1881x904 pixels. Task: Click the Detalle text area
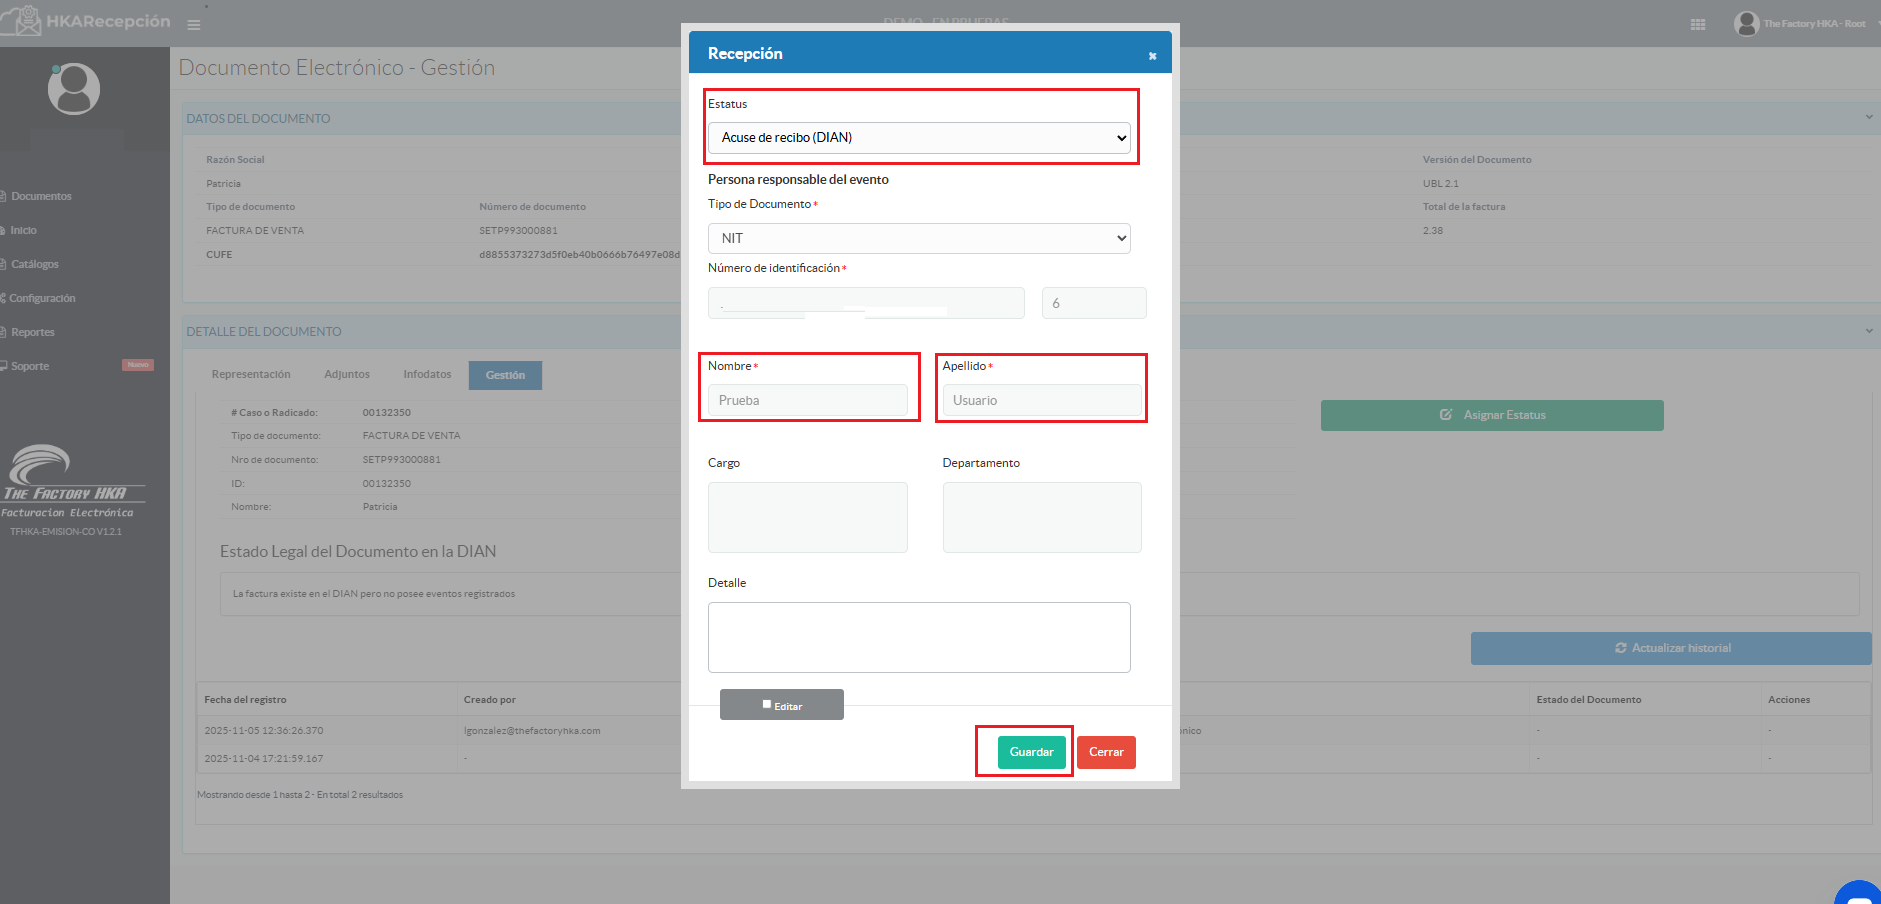[919, 637]
